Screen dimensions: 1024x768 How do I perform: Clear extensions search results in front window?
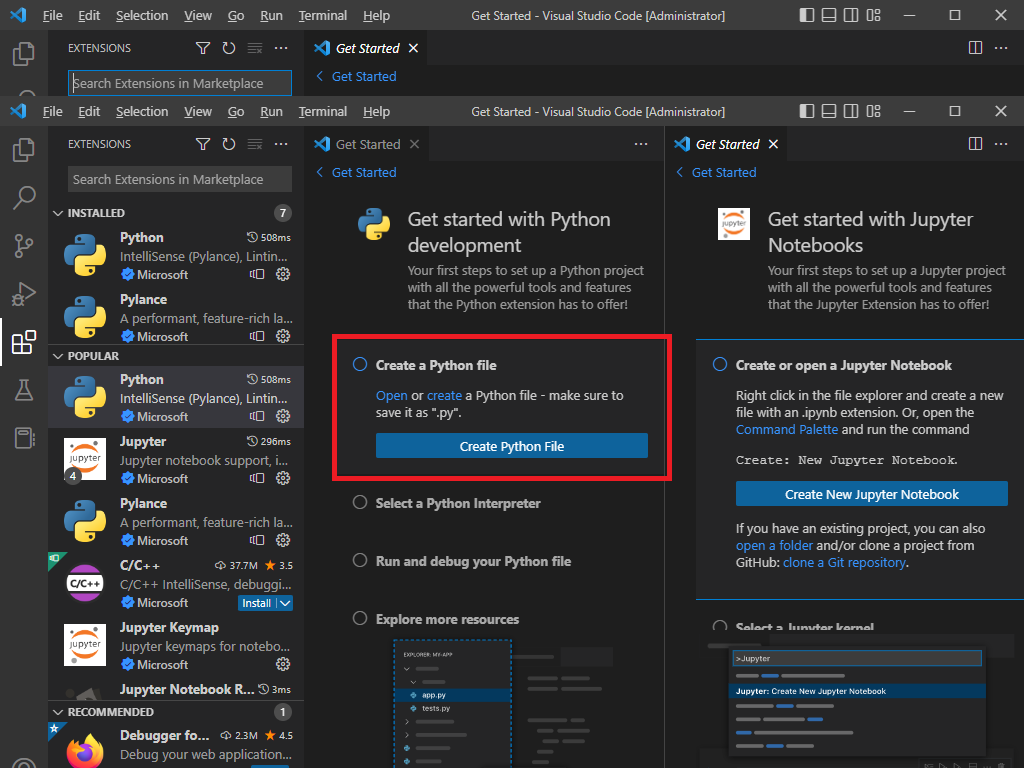coord(255,144)
